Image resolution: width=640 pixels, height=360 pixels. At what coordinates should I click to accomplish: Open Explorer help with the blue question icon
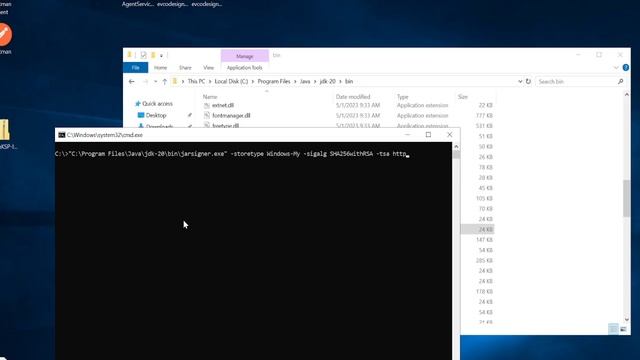click(x=626, y=67)
